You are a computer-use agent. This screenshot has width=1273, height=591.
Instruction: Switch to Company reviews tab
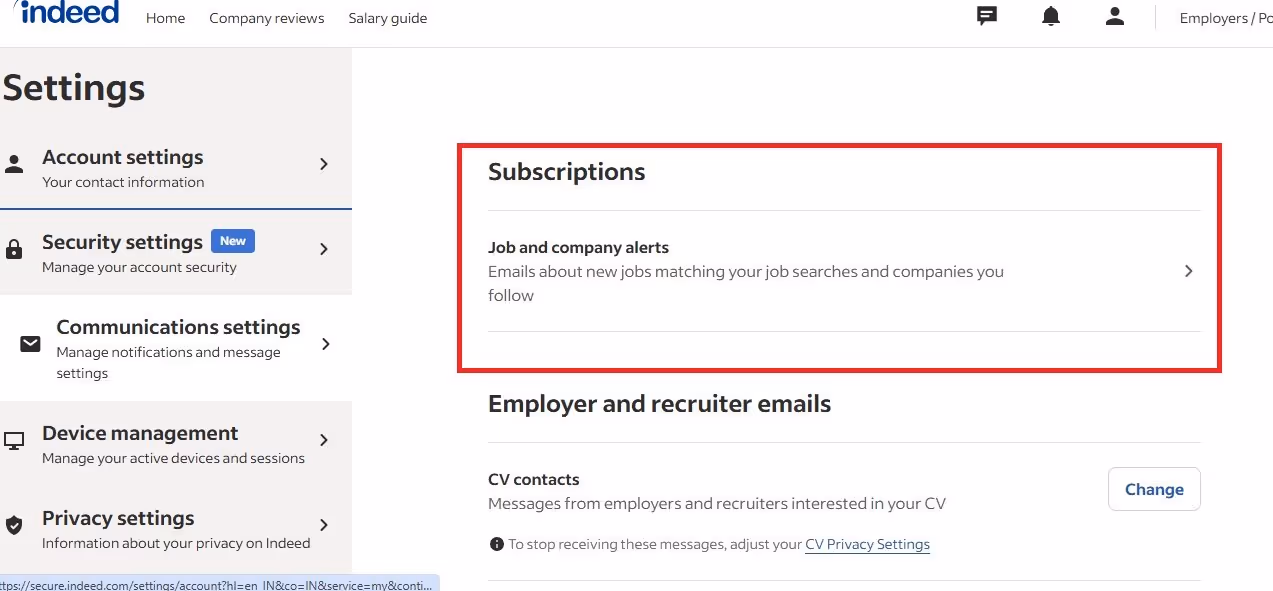coord(266,17)
